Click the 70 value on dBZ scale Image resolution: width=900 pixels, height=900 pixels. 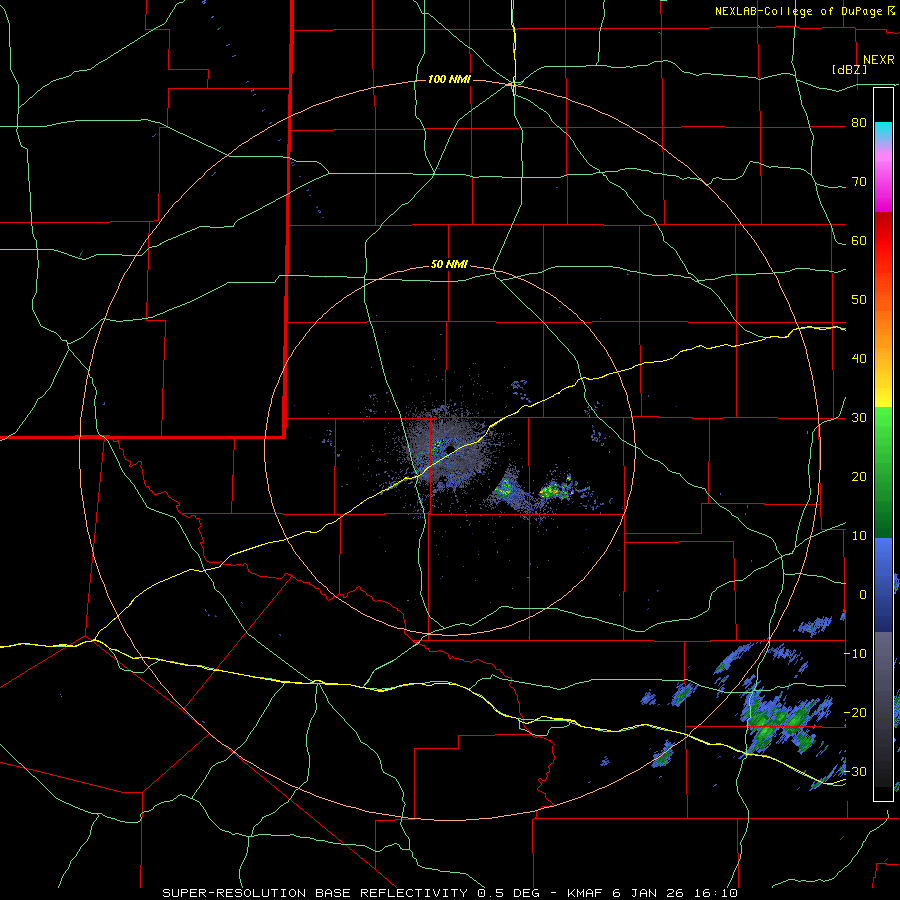click(859, 182)
